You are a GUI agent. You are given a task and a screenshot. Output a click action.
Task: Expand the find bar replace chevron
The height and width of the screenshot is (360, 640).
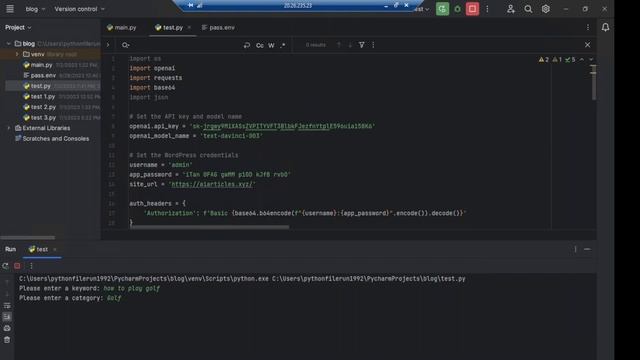tap(108, 45)
